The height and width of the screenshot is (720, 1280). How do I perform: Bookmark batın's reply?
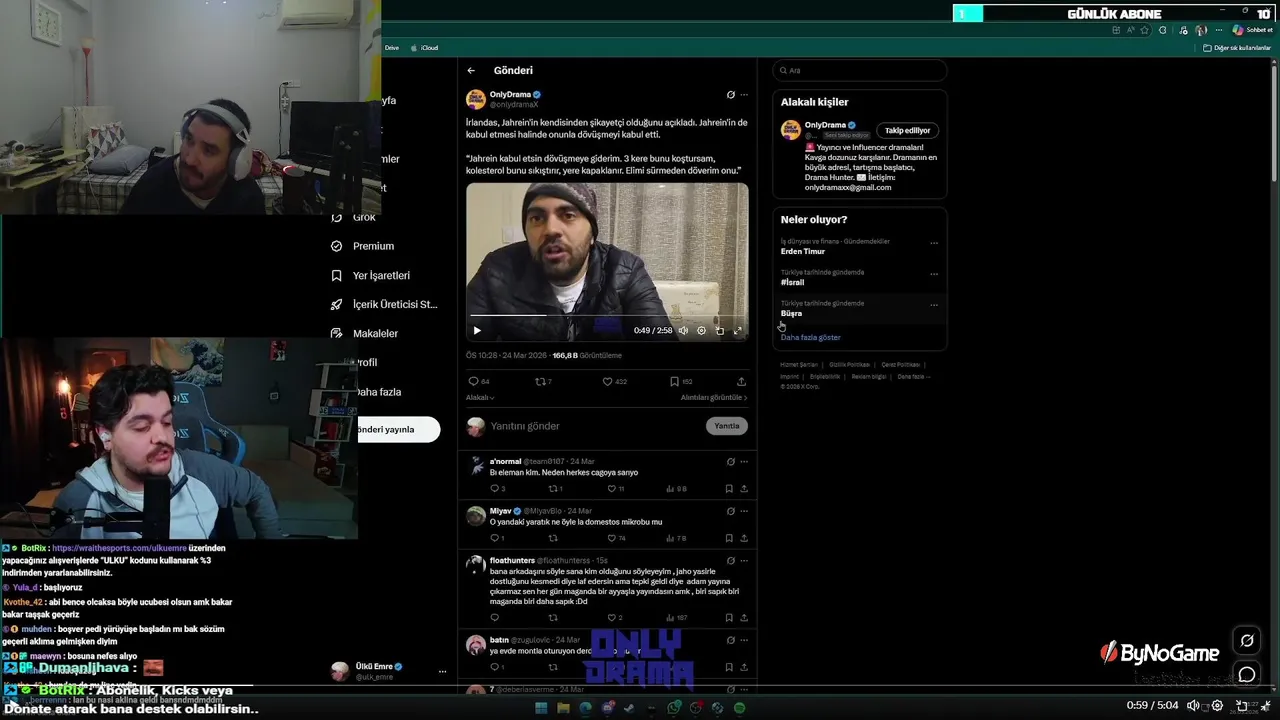(729, 667)
